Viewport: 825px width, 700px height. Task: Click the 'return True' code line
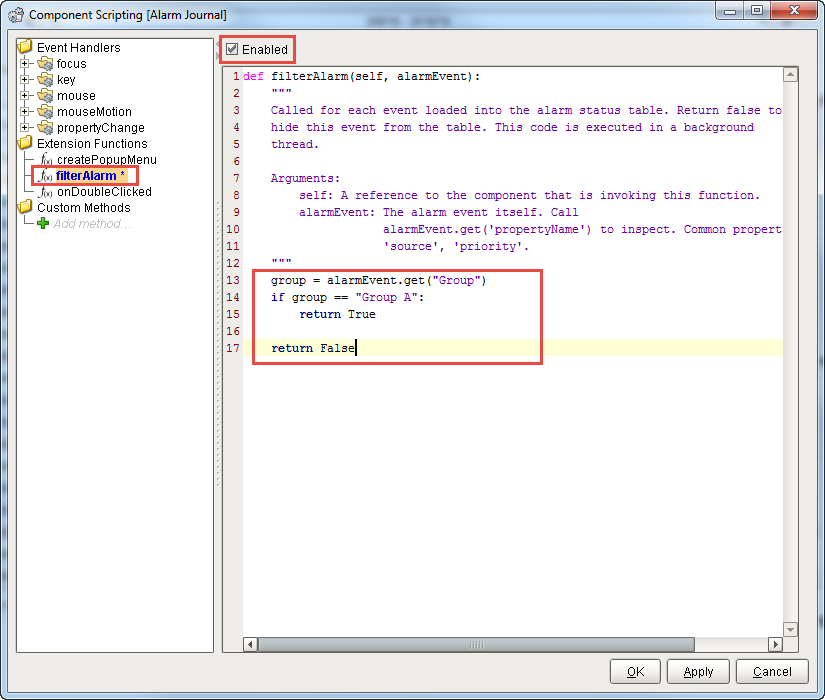pos(337,314)
